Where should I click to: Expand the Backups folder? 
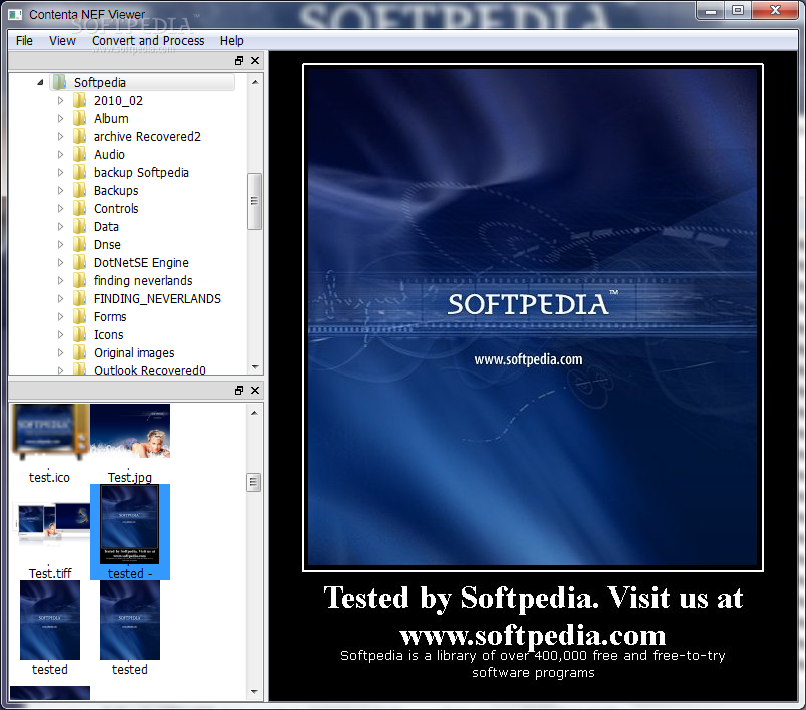click(x=60, y=190)
